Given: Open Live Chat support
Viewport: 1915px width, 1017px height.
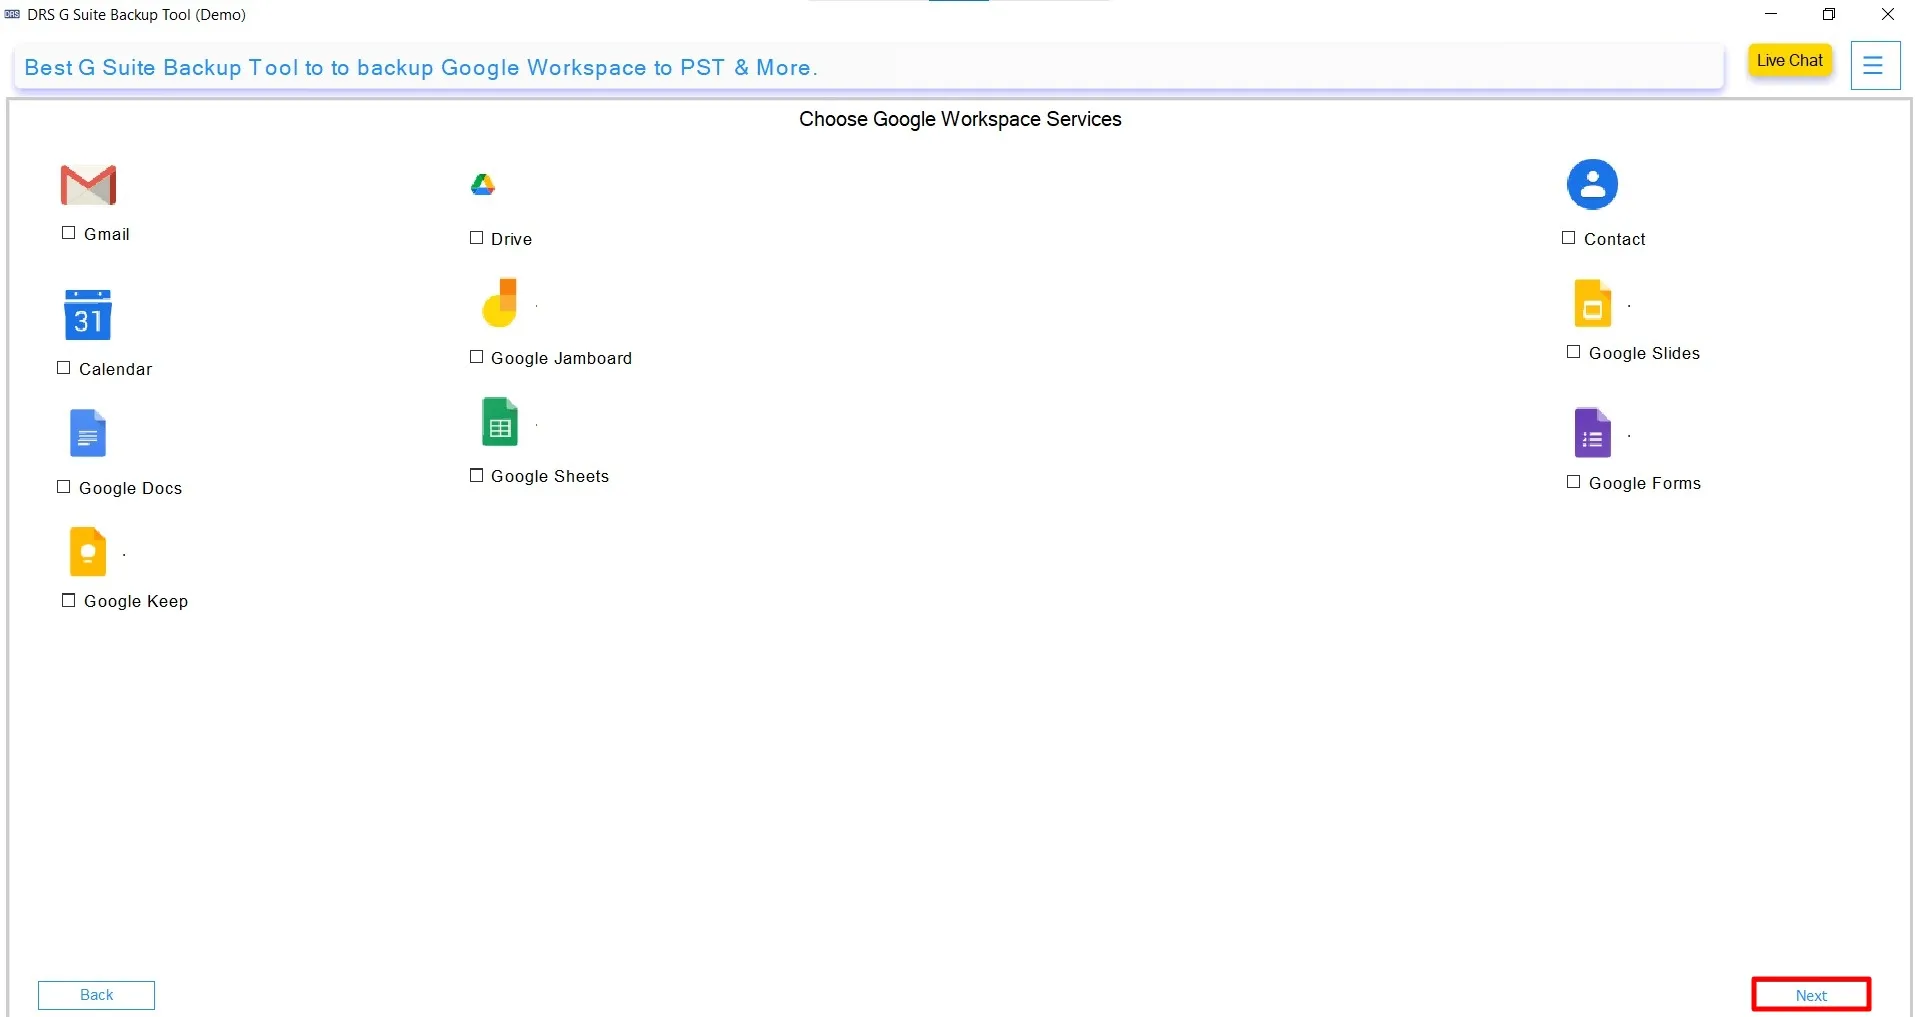Looking at the screenshot, I should 1790,60.
